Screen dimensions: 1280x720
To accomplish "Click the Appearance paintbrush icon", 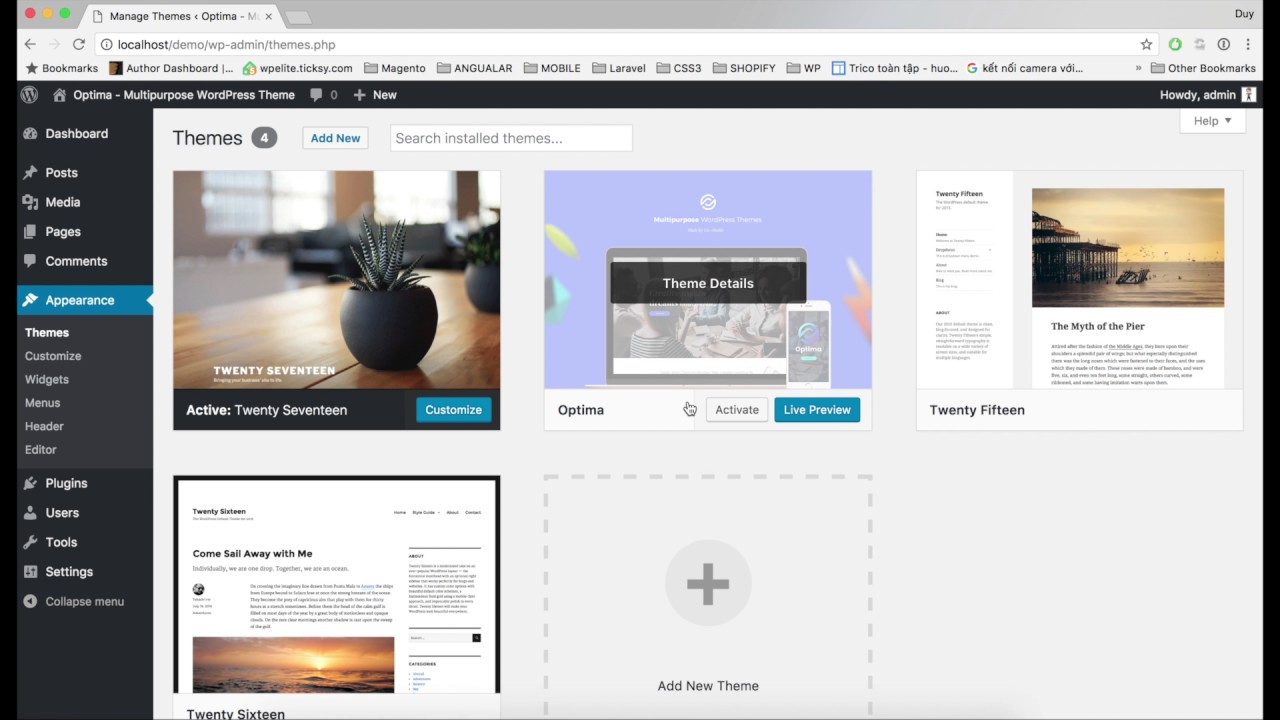I will (x=30, y=300).
